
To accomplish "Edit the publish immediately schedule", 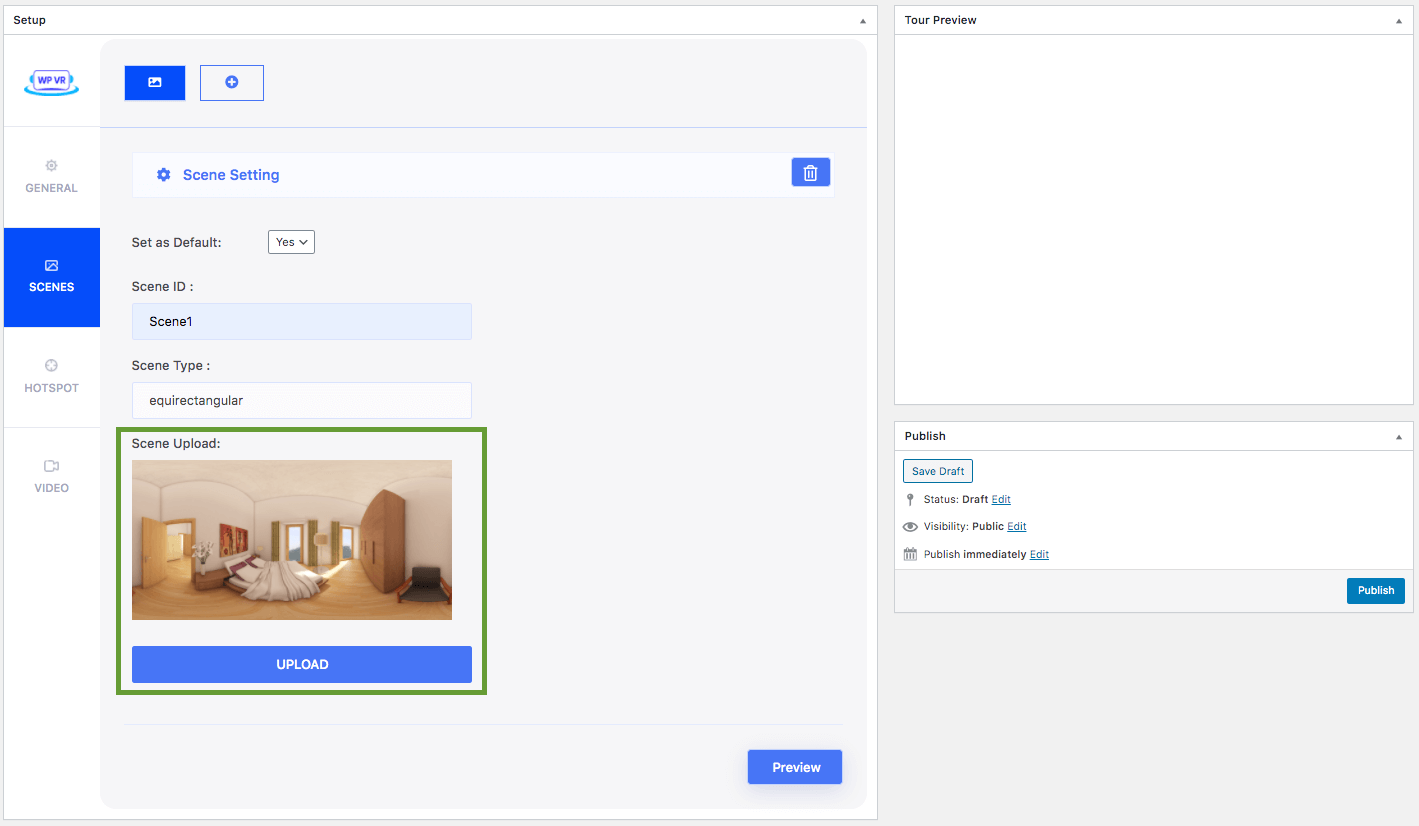I will (x=1040, y=554).
